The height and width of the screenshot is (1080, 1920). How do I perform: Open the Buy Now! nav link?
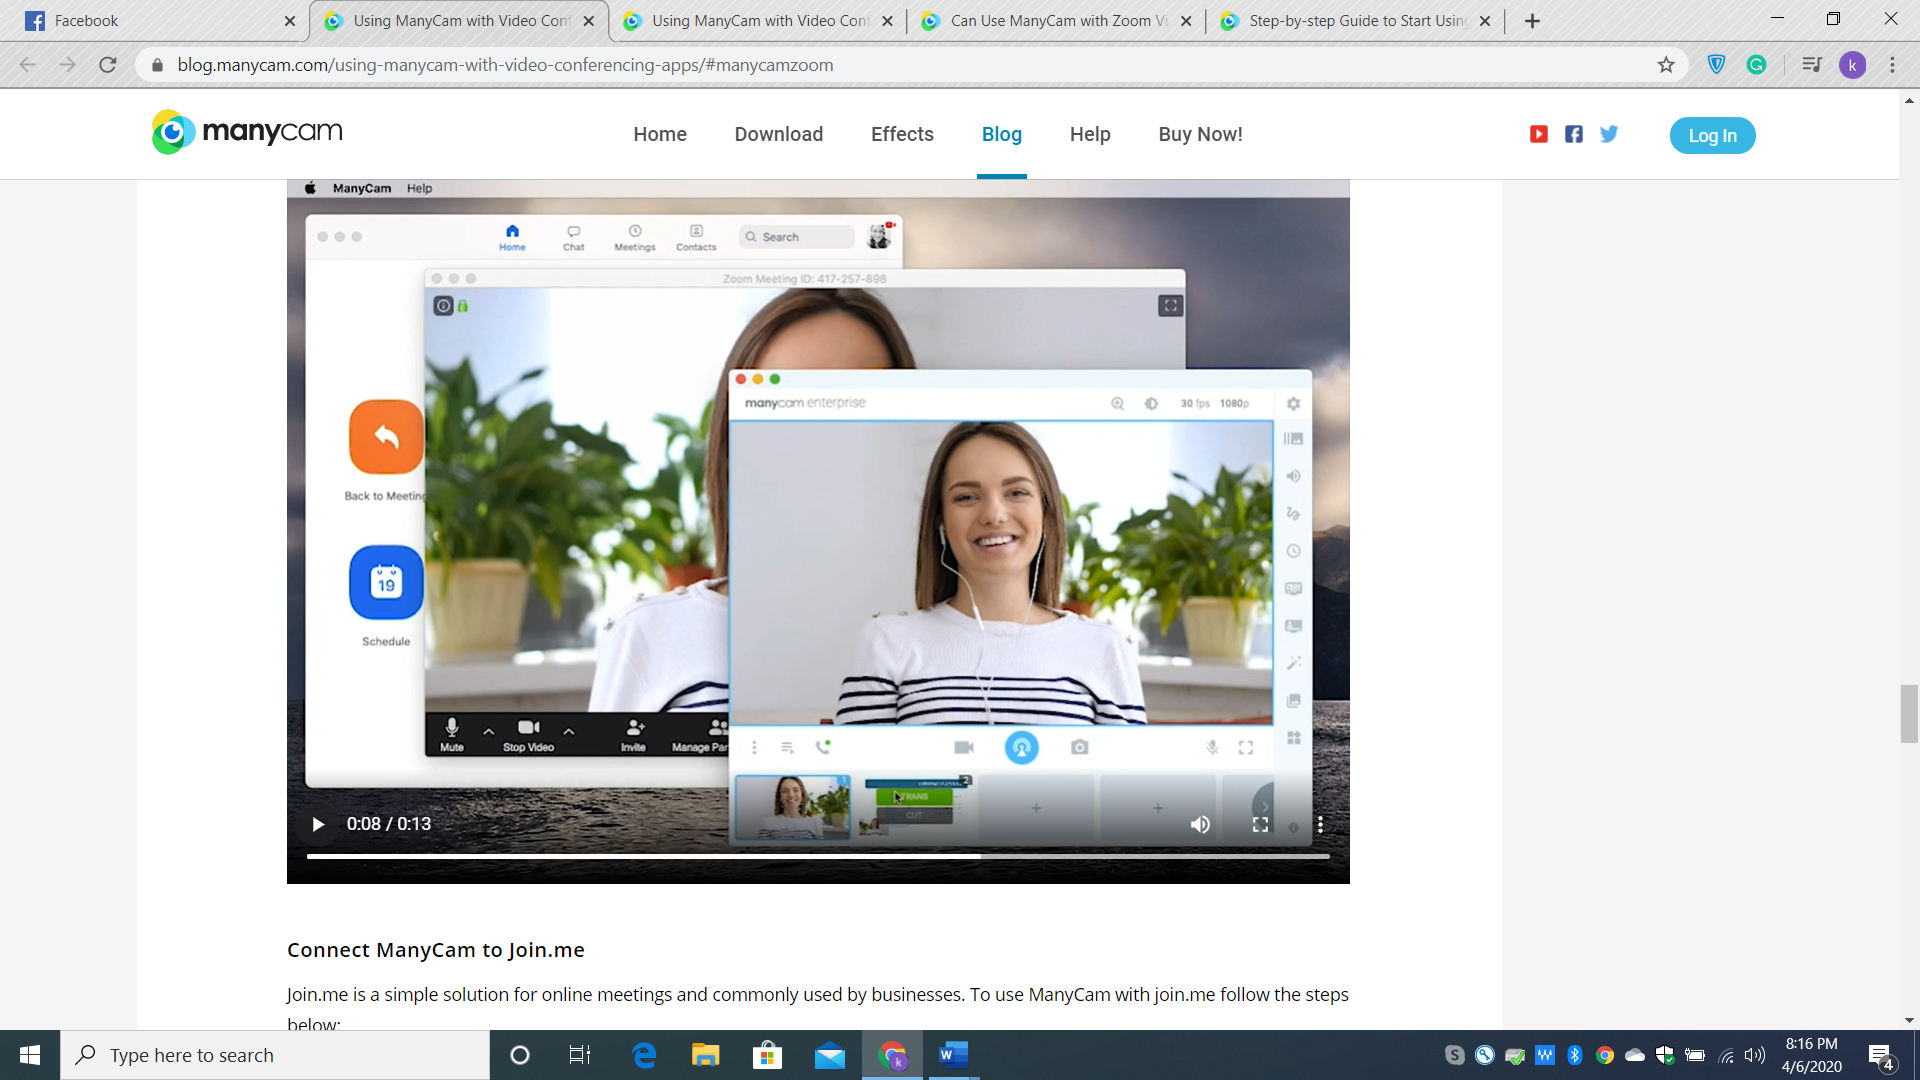click(1200, 134)
